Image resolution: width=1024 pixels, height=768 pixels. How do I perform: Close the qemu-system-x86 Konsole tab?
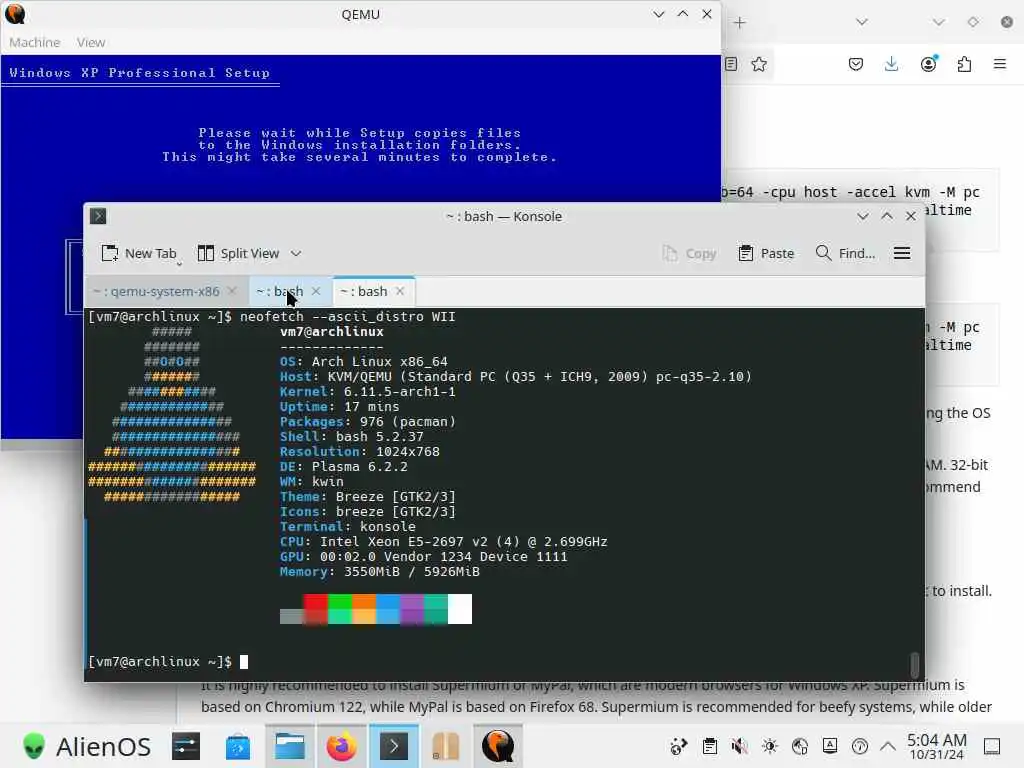click(232, 291)
